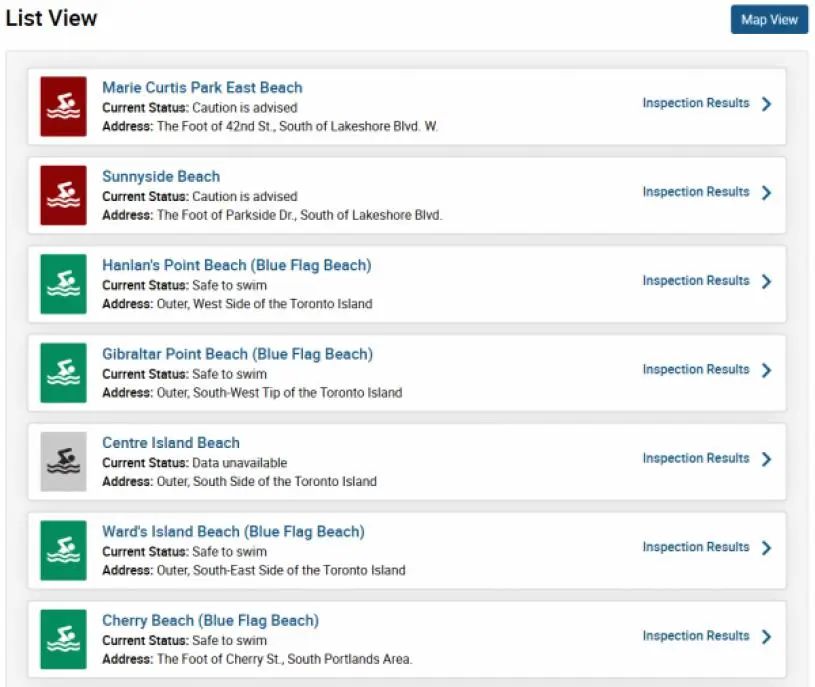815x687 pixels.
Task: View Inspection Results for Hanlan's Point Beach
Action: click(696, 281)
